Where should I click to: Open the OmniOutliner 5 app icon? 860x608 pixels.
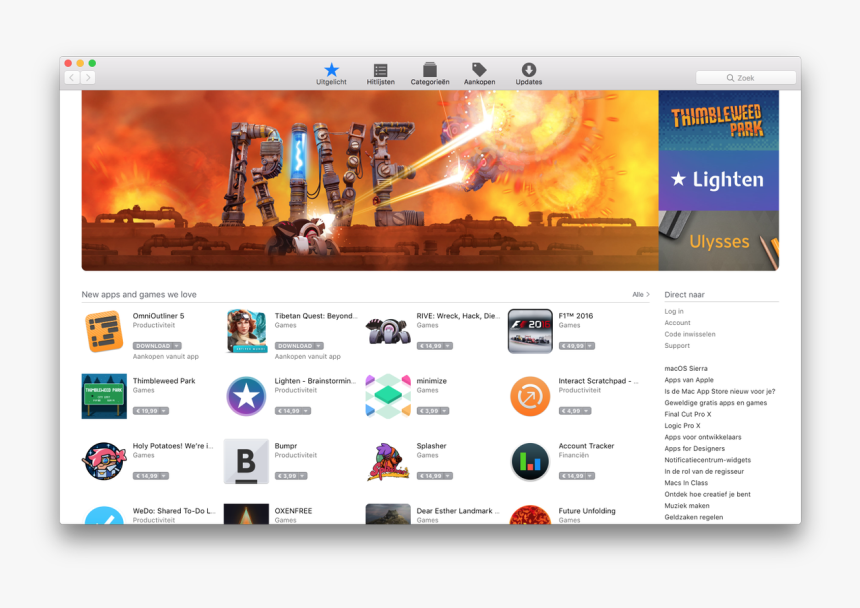pyautogui.click(x=104, y=331)
